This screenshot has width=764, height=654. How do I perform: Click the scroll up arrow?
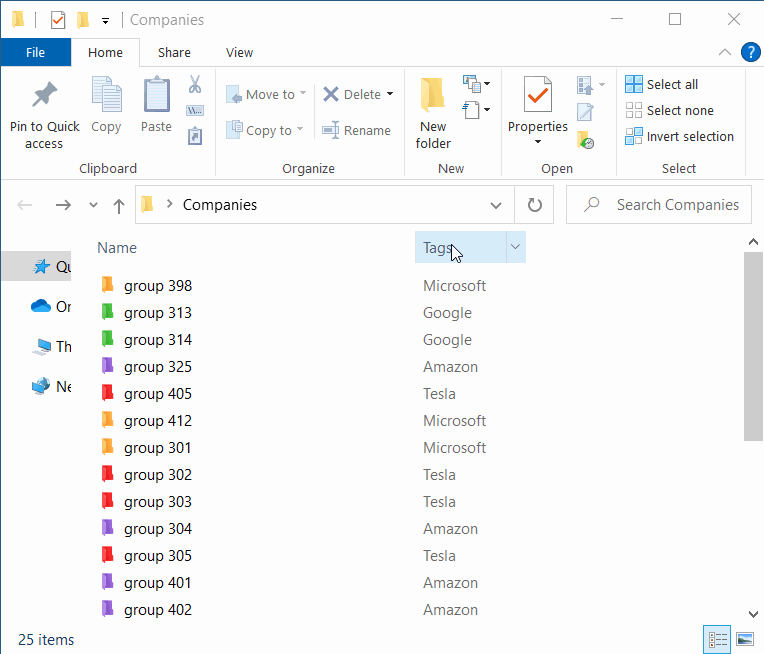pyautogui.click(x=753, y=242)
